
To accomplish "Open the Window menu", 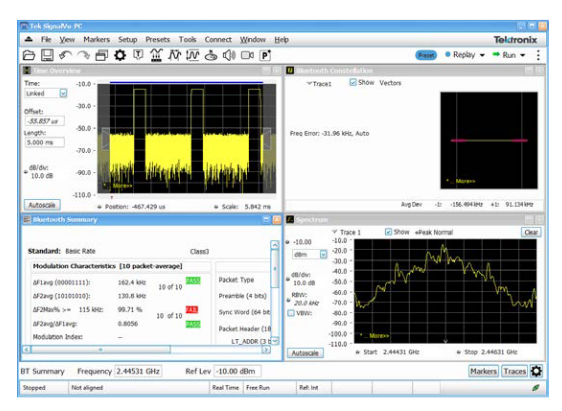I will (253, 39).
